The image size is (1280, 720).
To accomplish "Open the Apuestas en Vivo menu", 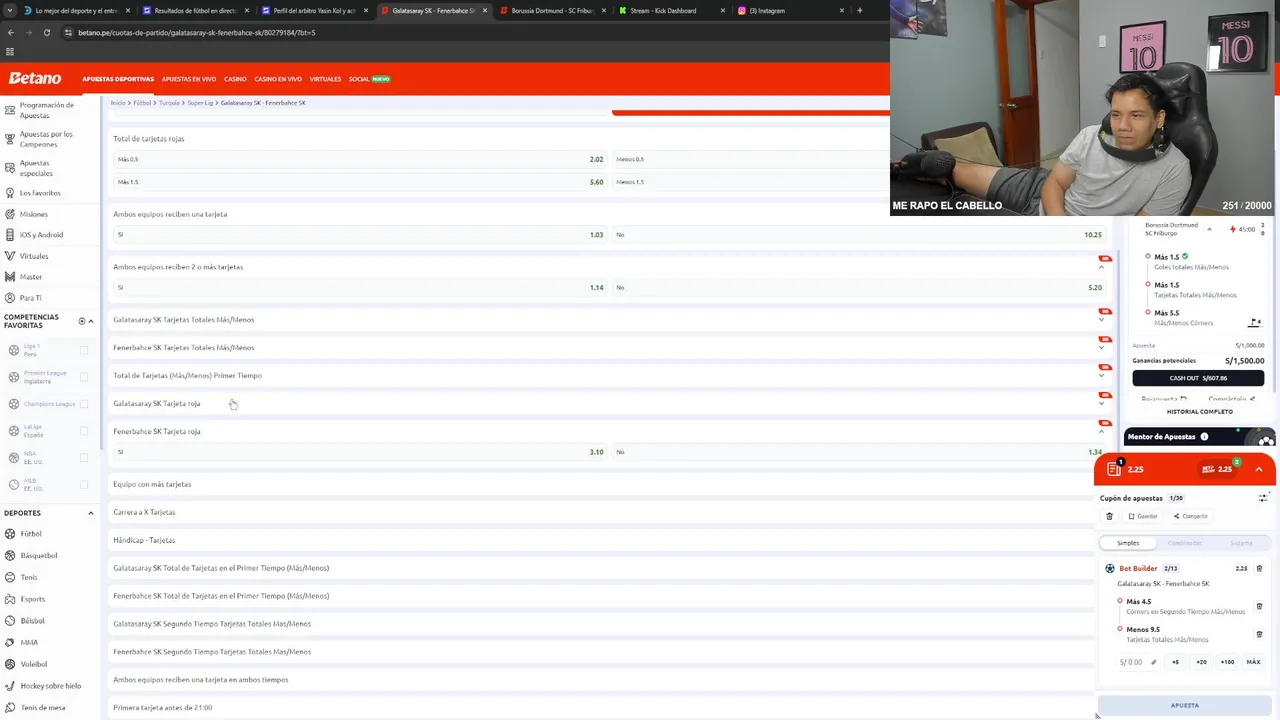I will pos(189,79).
